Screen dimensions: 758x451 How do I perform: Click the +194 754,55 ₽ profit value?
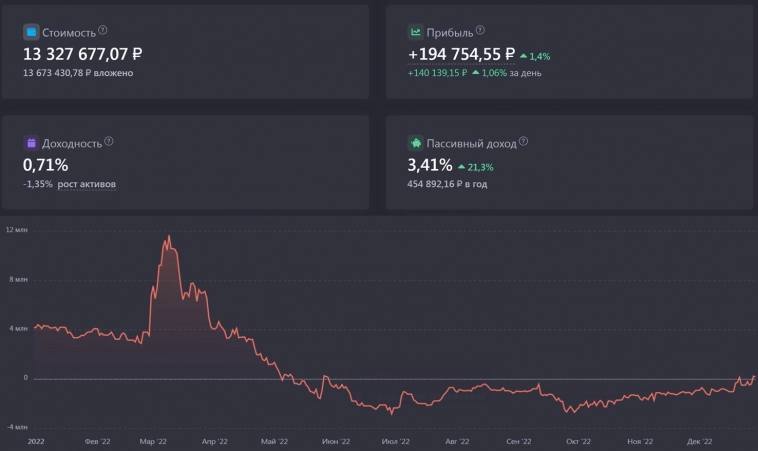tap(461, 54)
